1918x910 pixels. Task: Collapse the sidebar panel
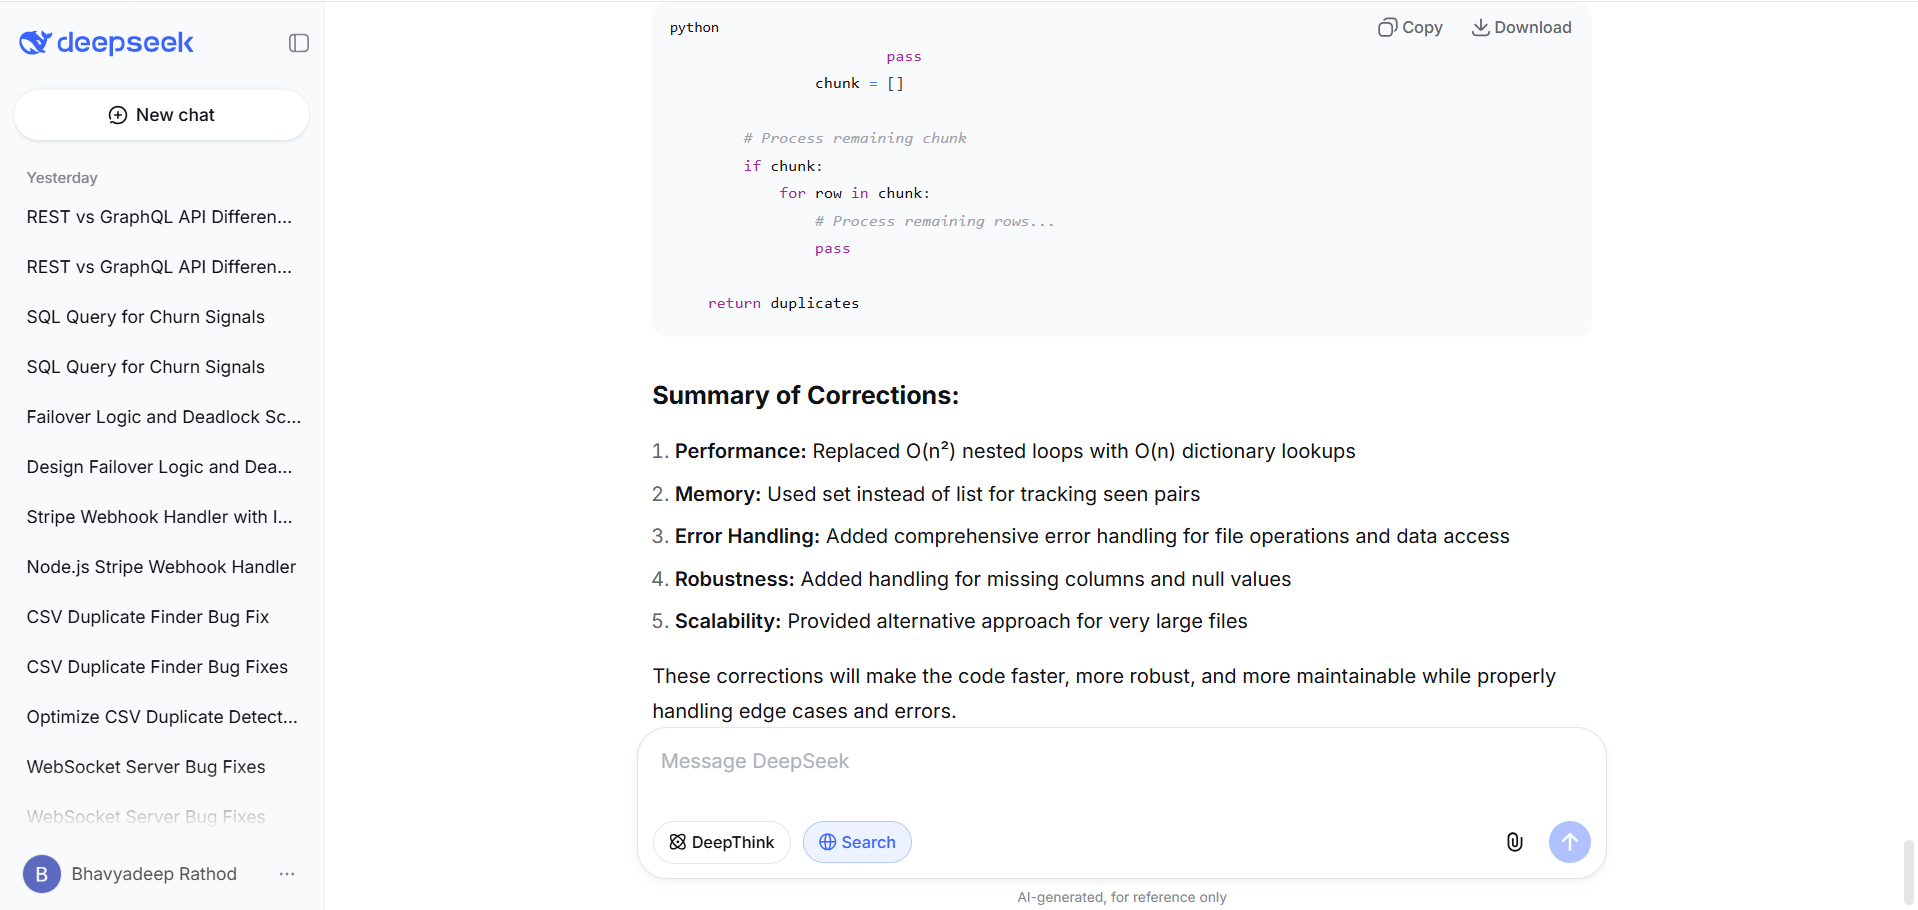tap(297, 42)
